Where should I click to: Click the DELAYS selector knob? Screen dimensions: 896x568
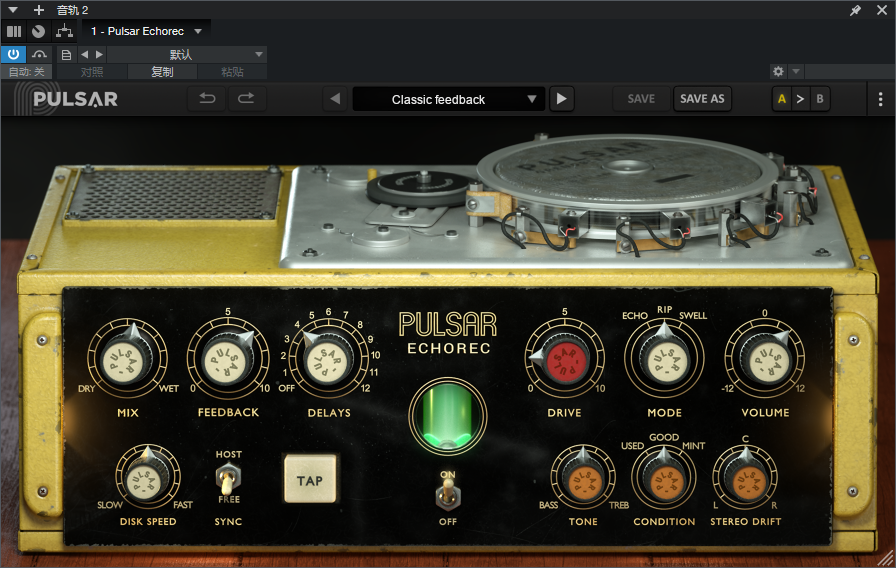click(x=329, y=360)
